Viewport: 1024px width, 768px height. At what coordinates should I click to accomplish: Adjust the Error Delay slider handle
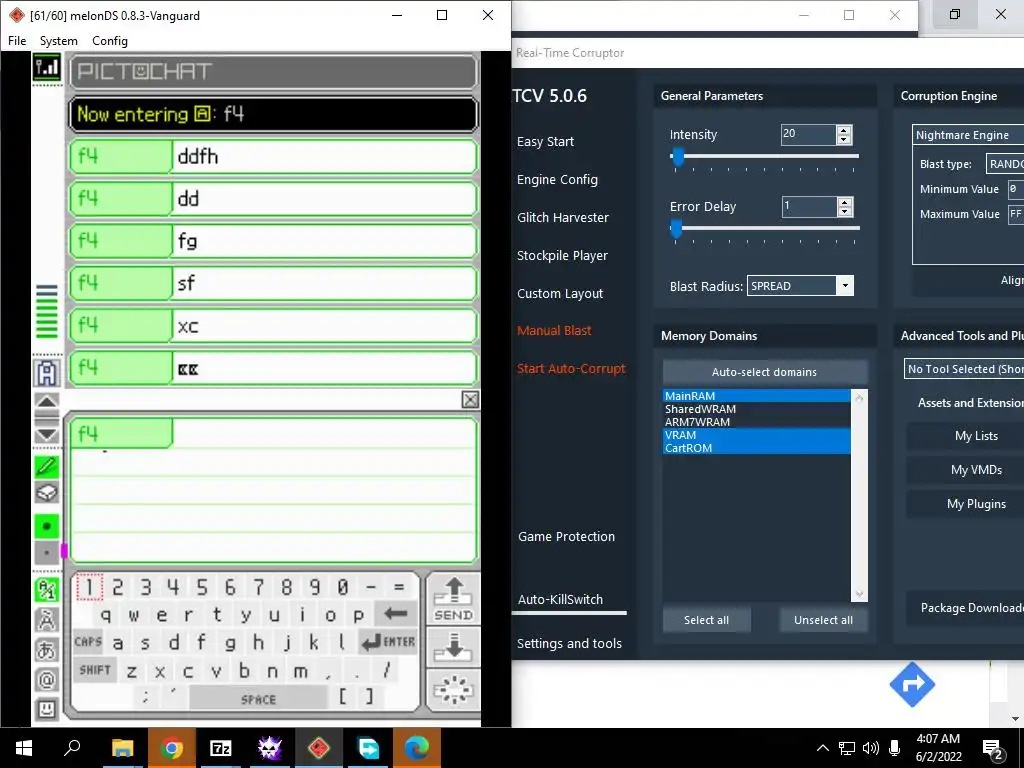pos(676,229)
